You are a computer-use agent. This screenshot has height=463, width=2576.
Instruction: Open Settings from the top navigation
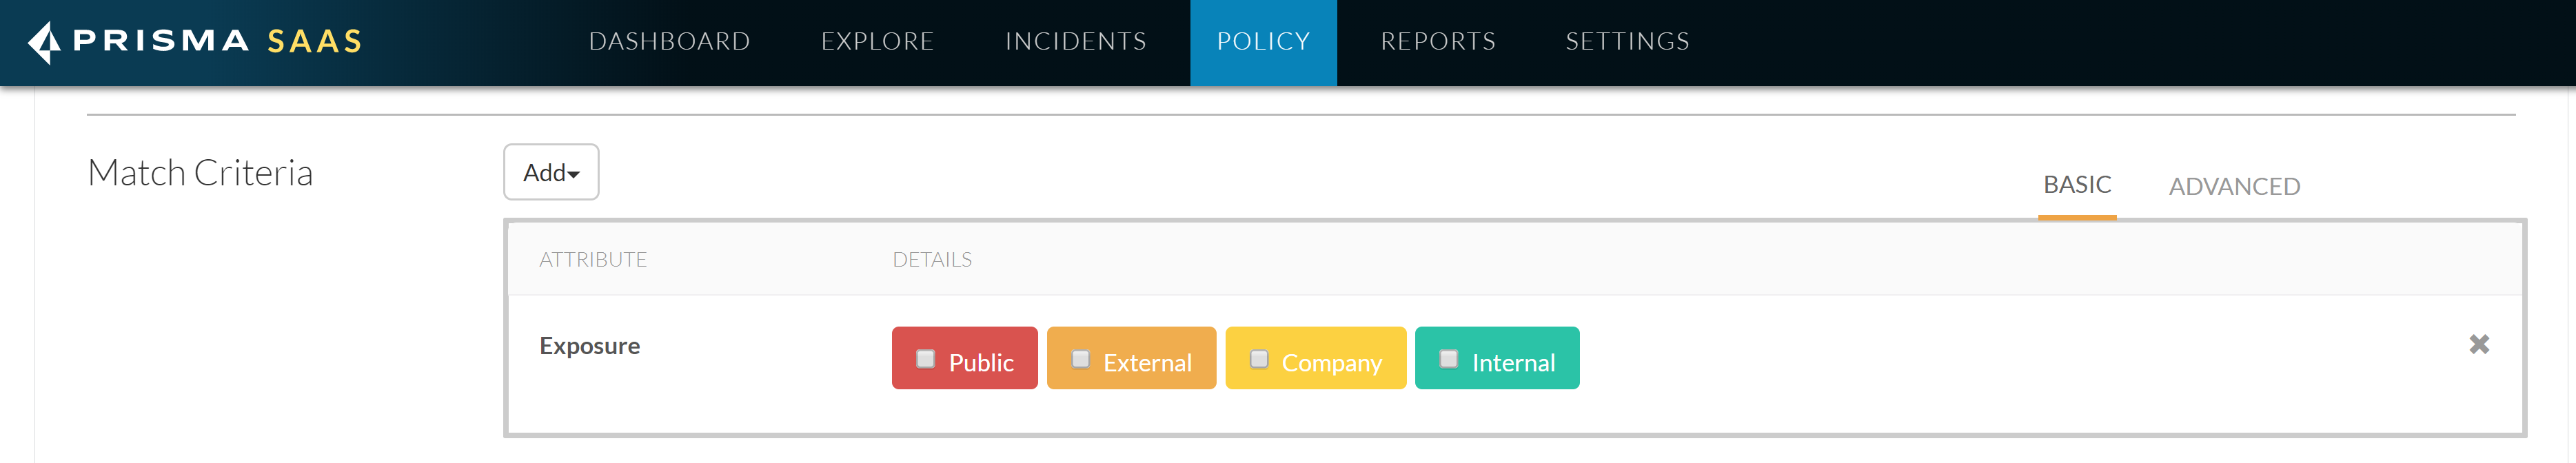[x=1627, y=42]
